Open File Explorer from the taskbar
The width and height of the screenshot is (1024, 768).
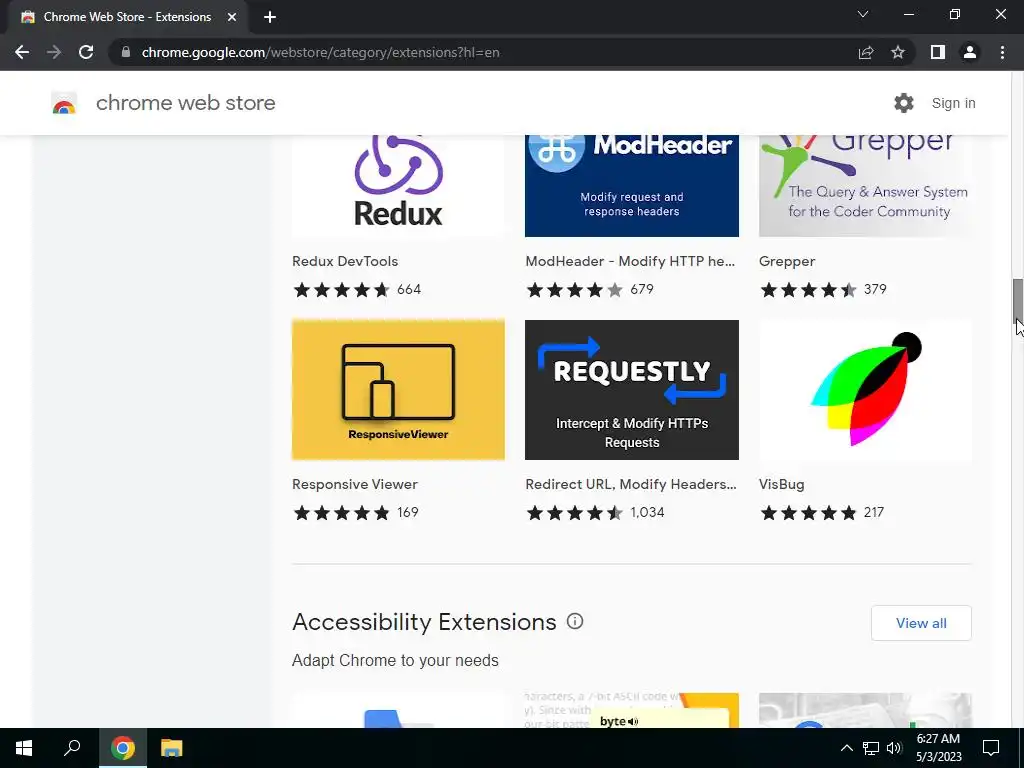(172, 748)
